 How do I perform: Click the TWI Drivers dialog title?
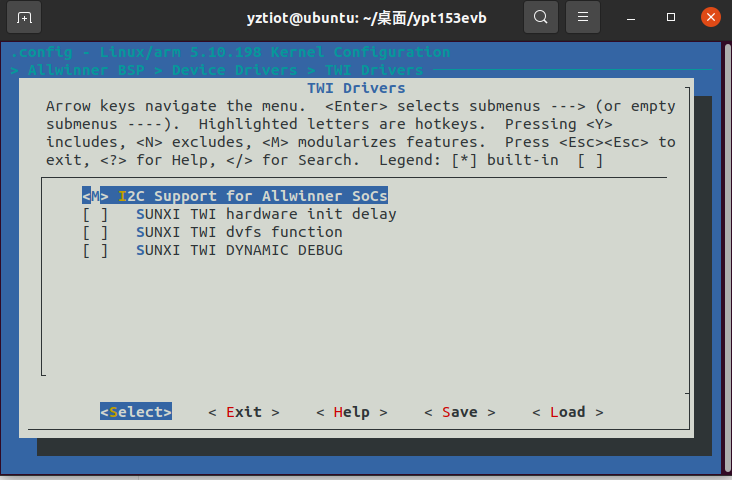pos(356,88)
